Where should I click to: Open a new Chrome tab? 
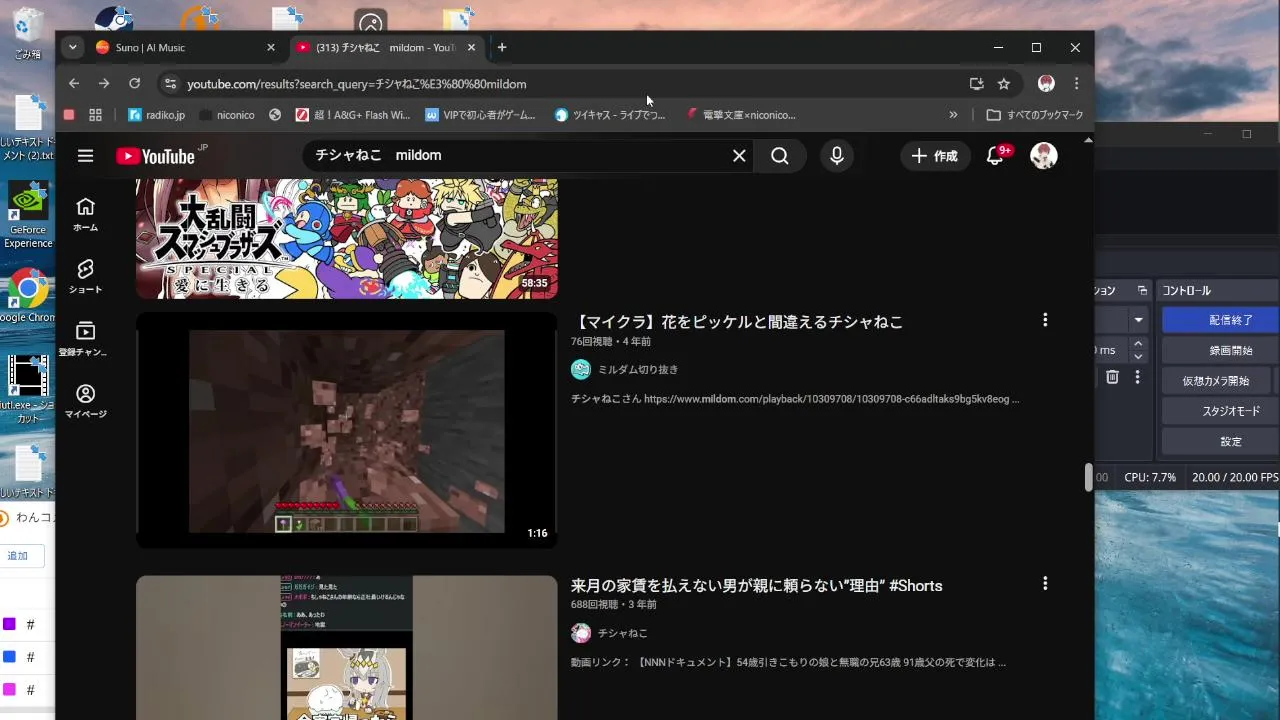pyautogui.click(x=502, y=48)
